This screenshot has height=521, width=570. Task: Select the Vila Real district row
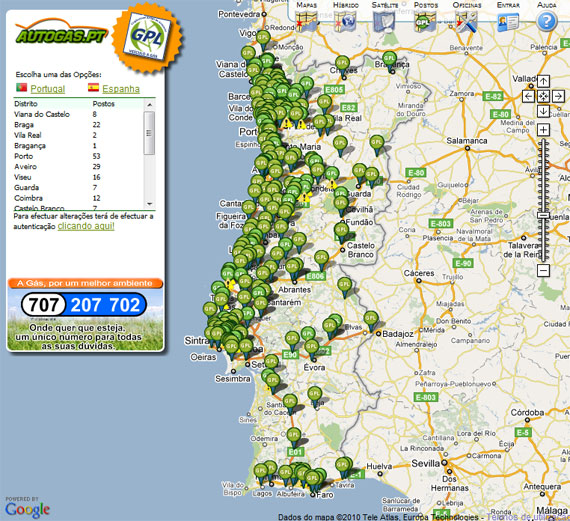78,135
